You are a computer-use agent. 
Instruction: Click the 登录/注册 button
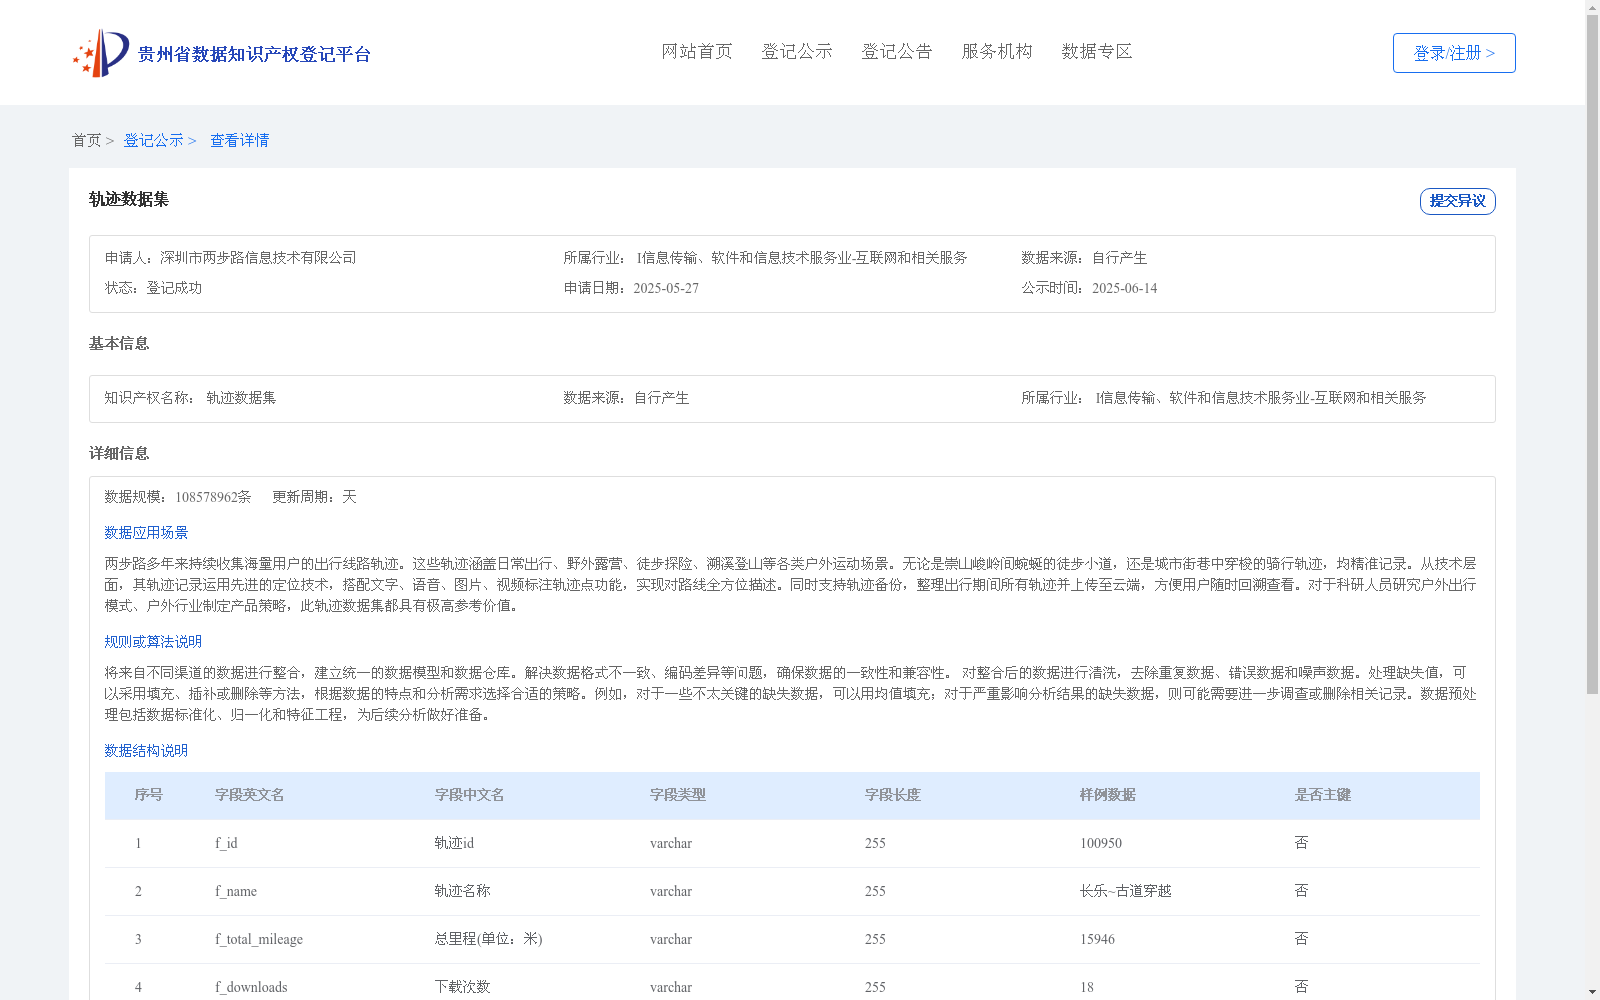click(x=1454, y=53)
